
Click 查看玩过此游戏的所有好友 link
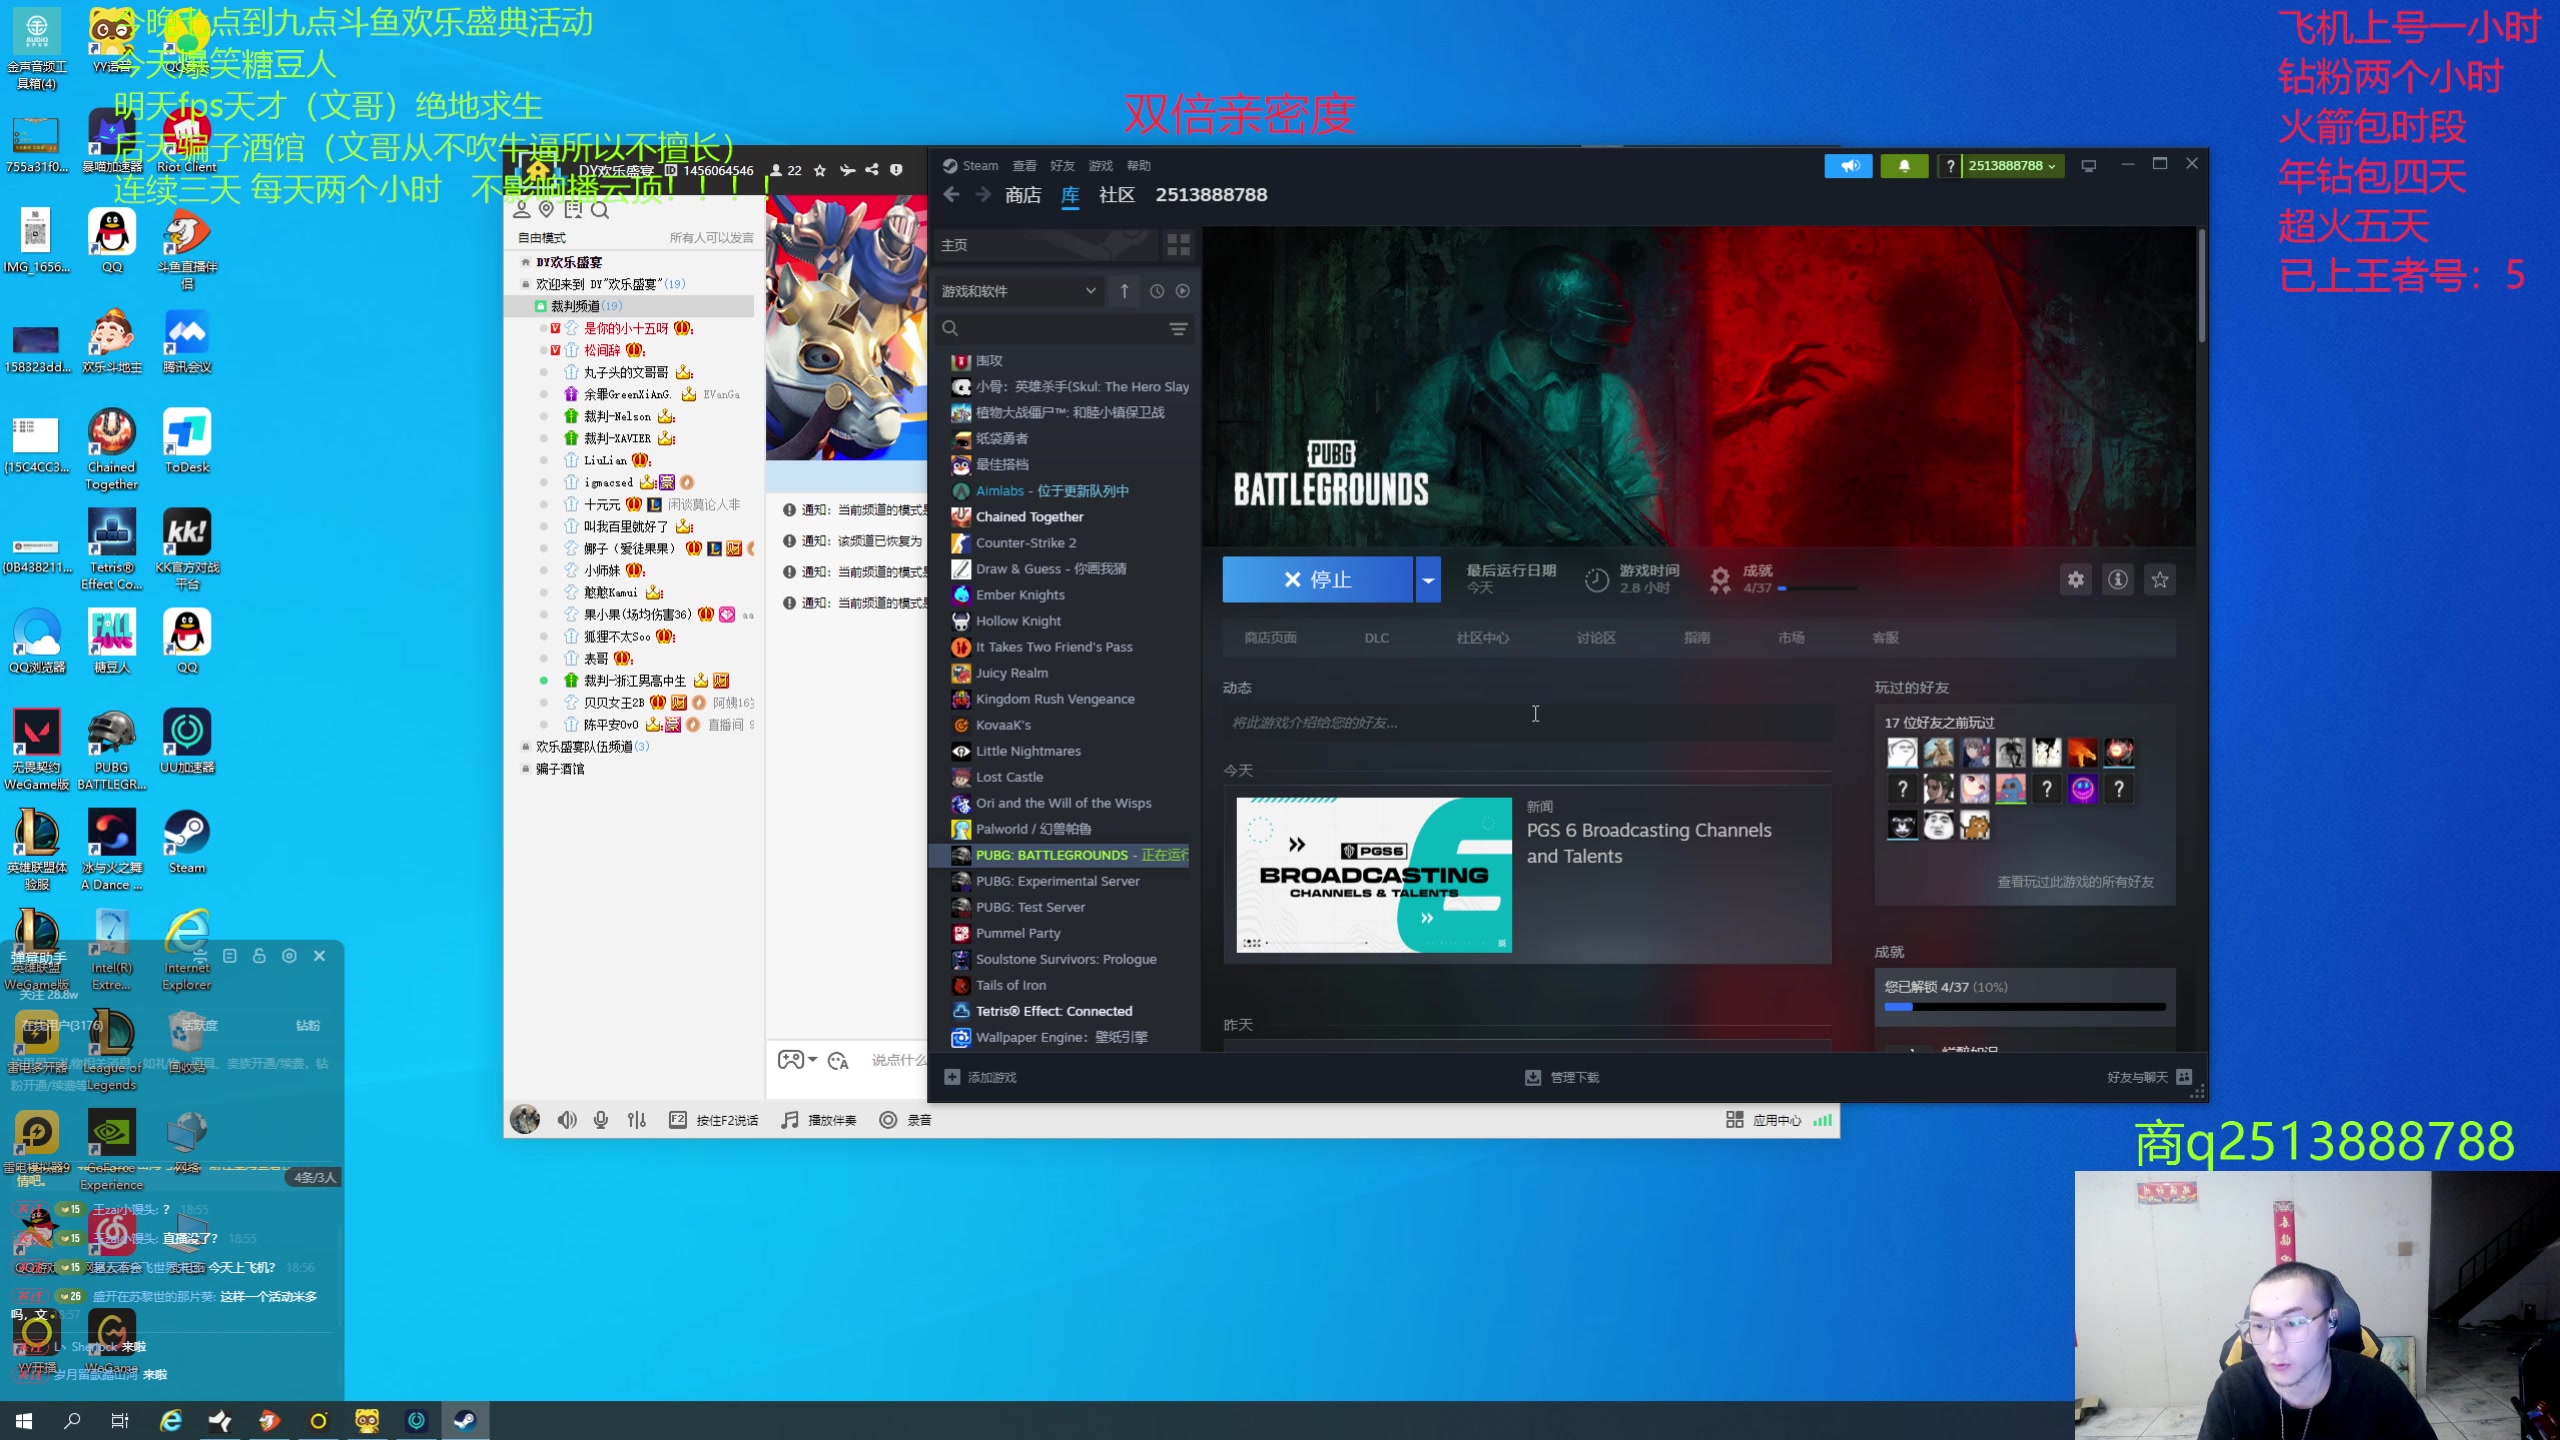tap(2076, 882)
